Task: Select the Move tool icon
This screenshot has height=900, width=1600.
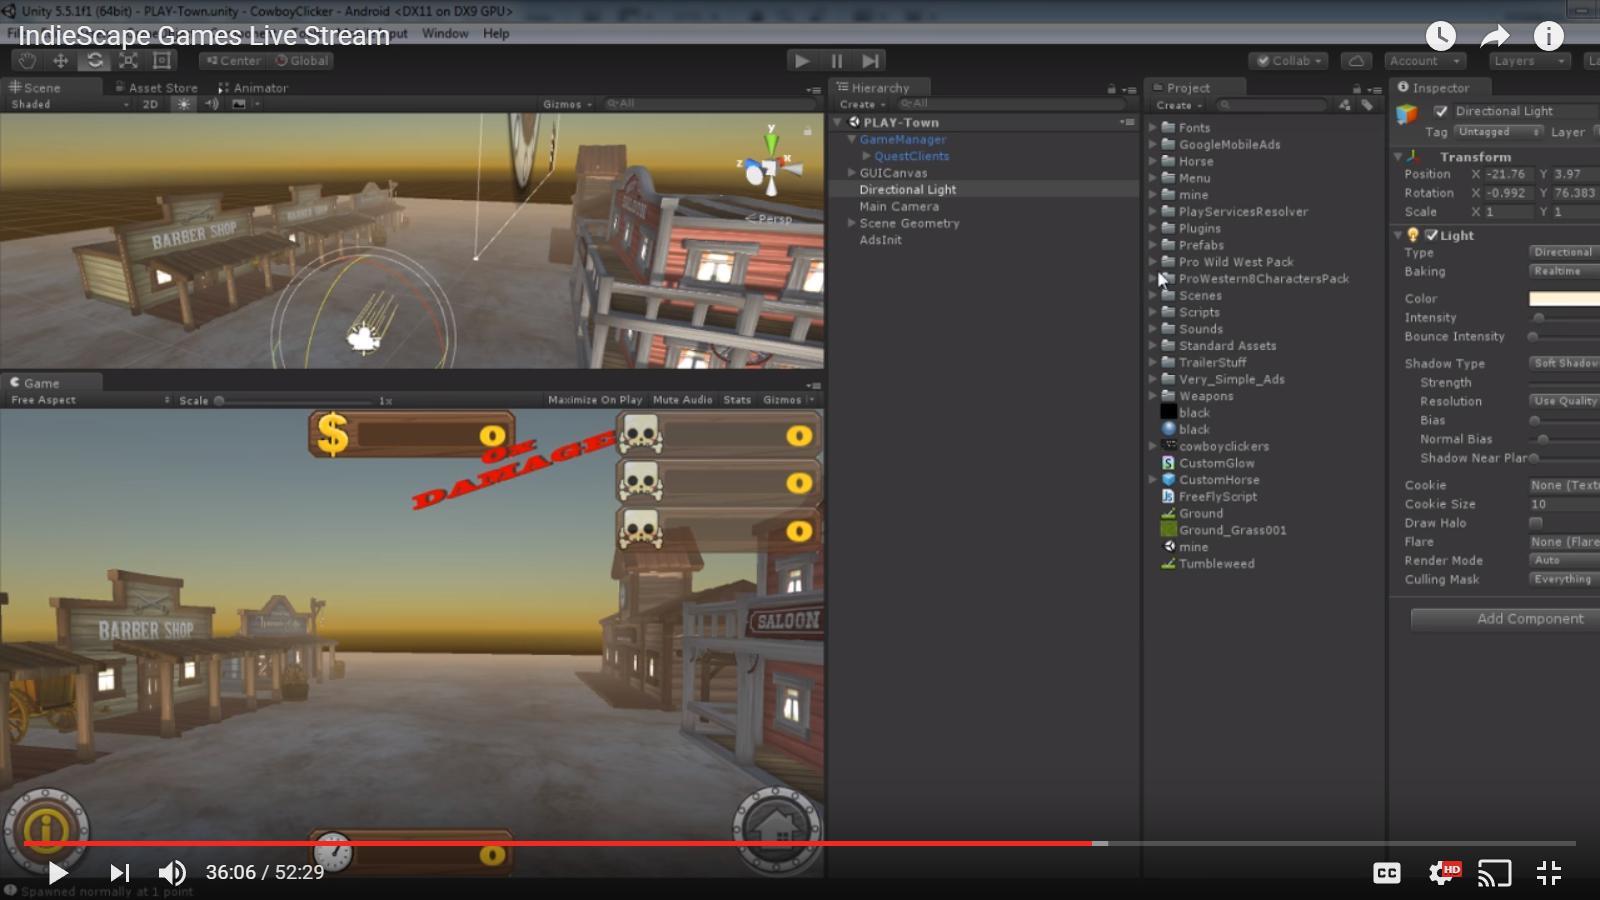Action: 61,61
